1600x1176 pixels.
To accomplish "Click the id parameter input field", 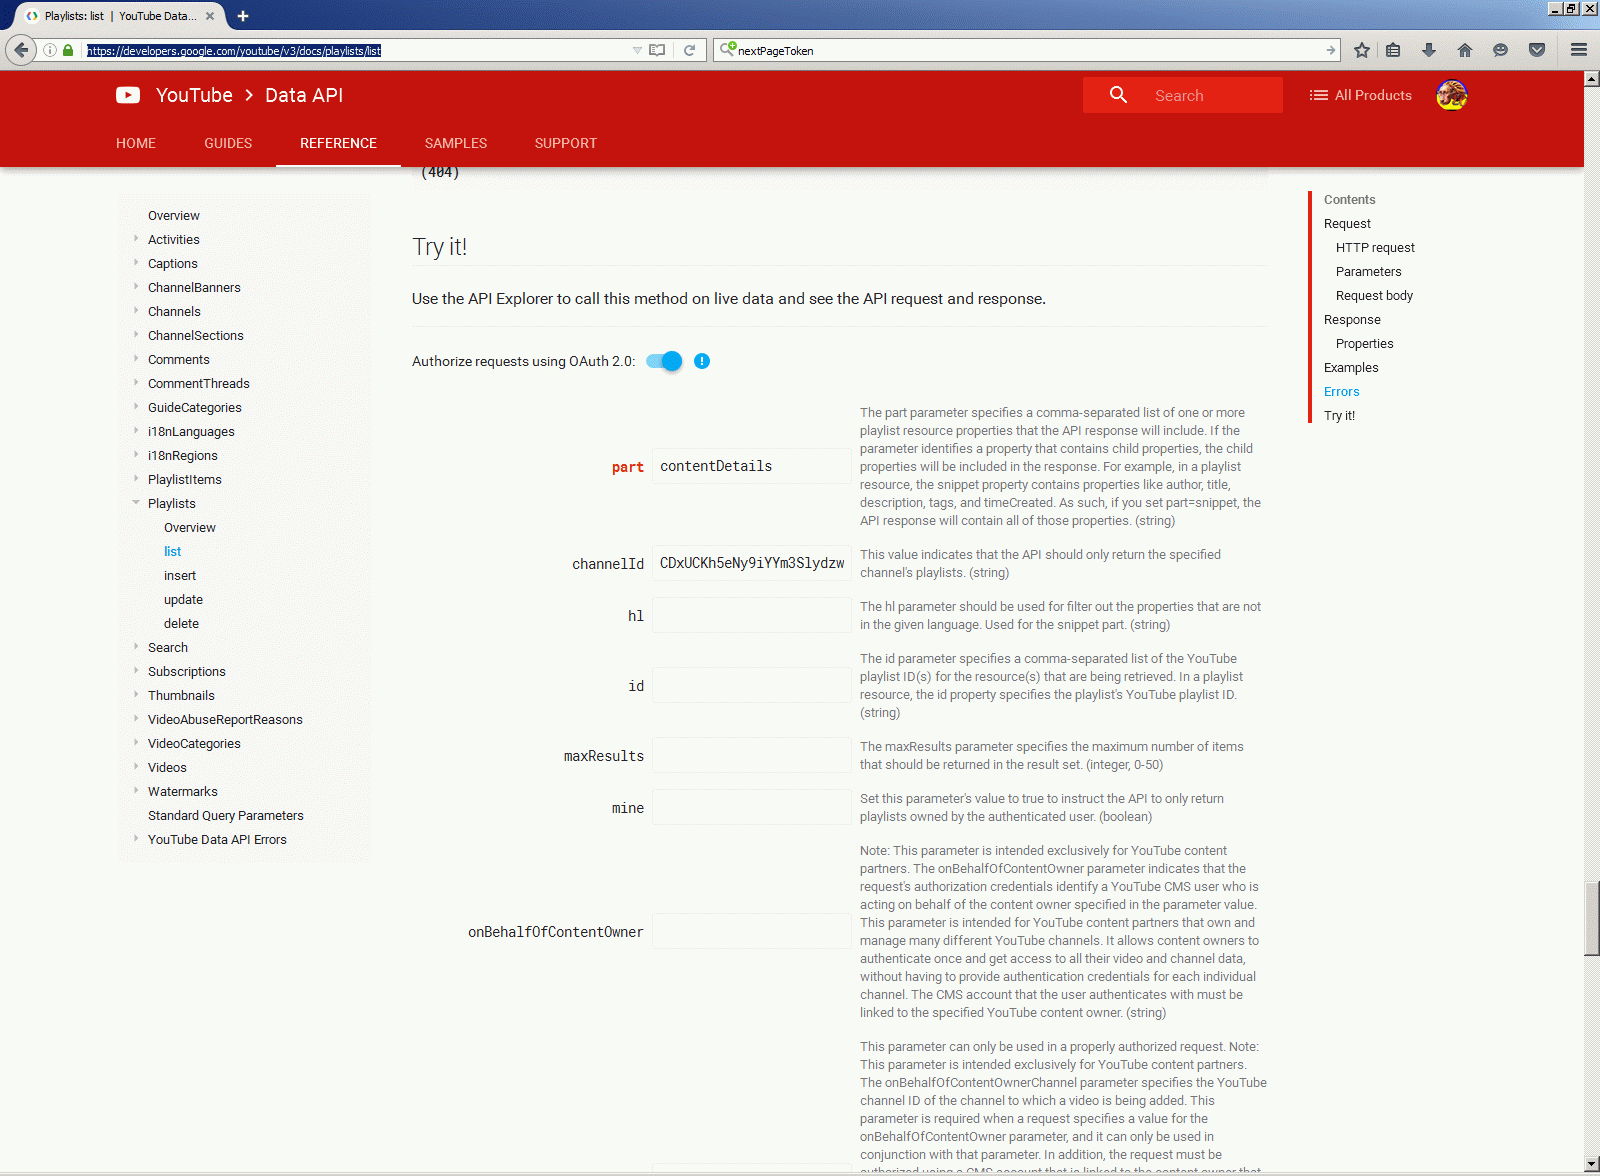I will 752,685.
